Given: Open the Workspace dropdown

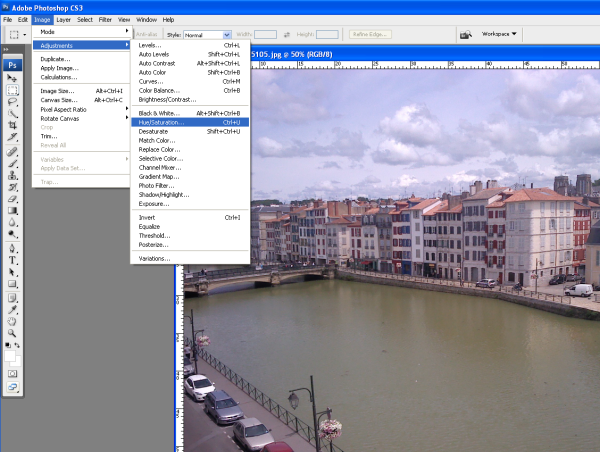Looking at the screenshot, I should point(500,34).
